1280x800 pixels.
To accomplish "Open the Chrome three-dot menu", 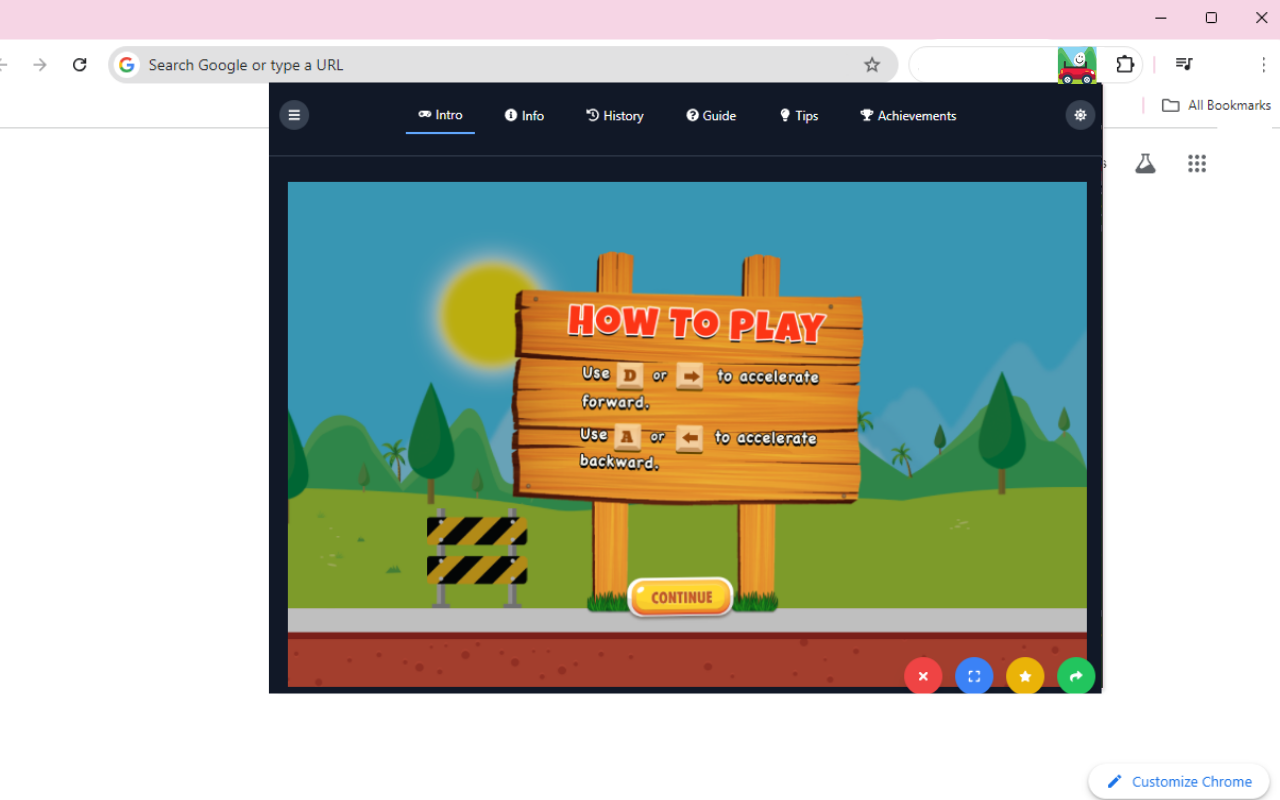I will [x=1264, y=65].
